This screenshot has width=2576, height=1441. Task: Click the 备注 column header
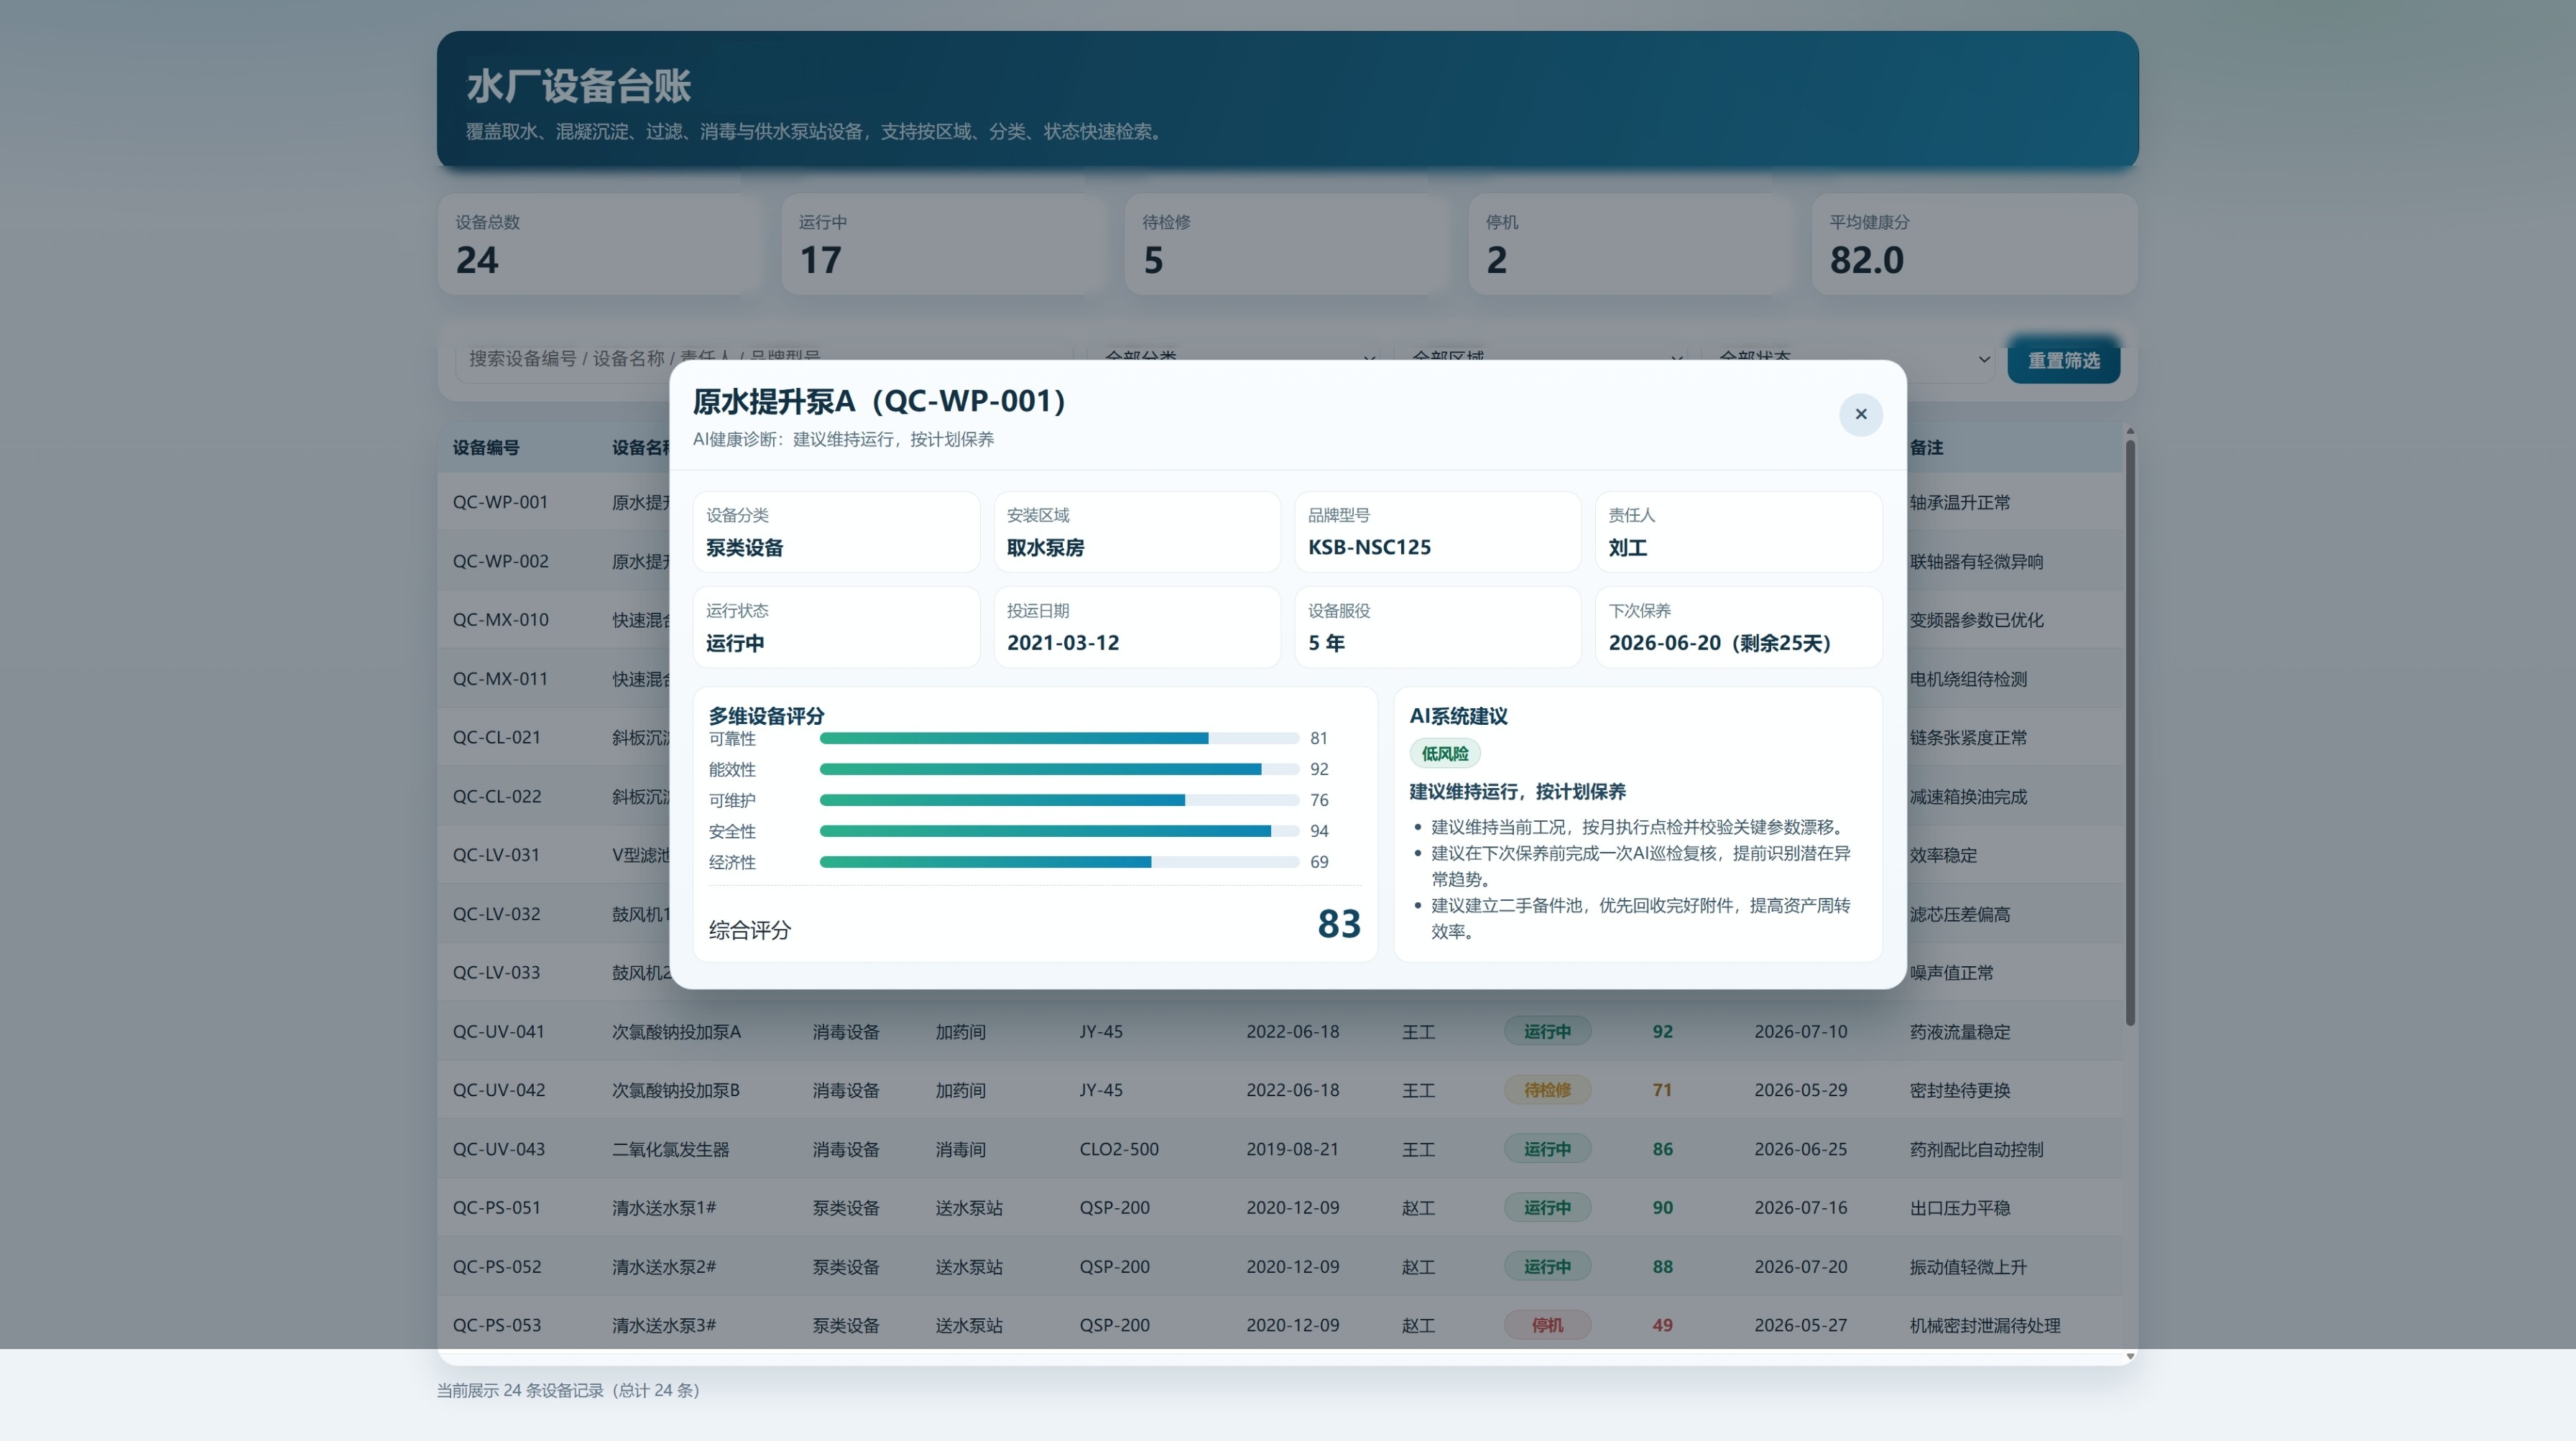1926,447
